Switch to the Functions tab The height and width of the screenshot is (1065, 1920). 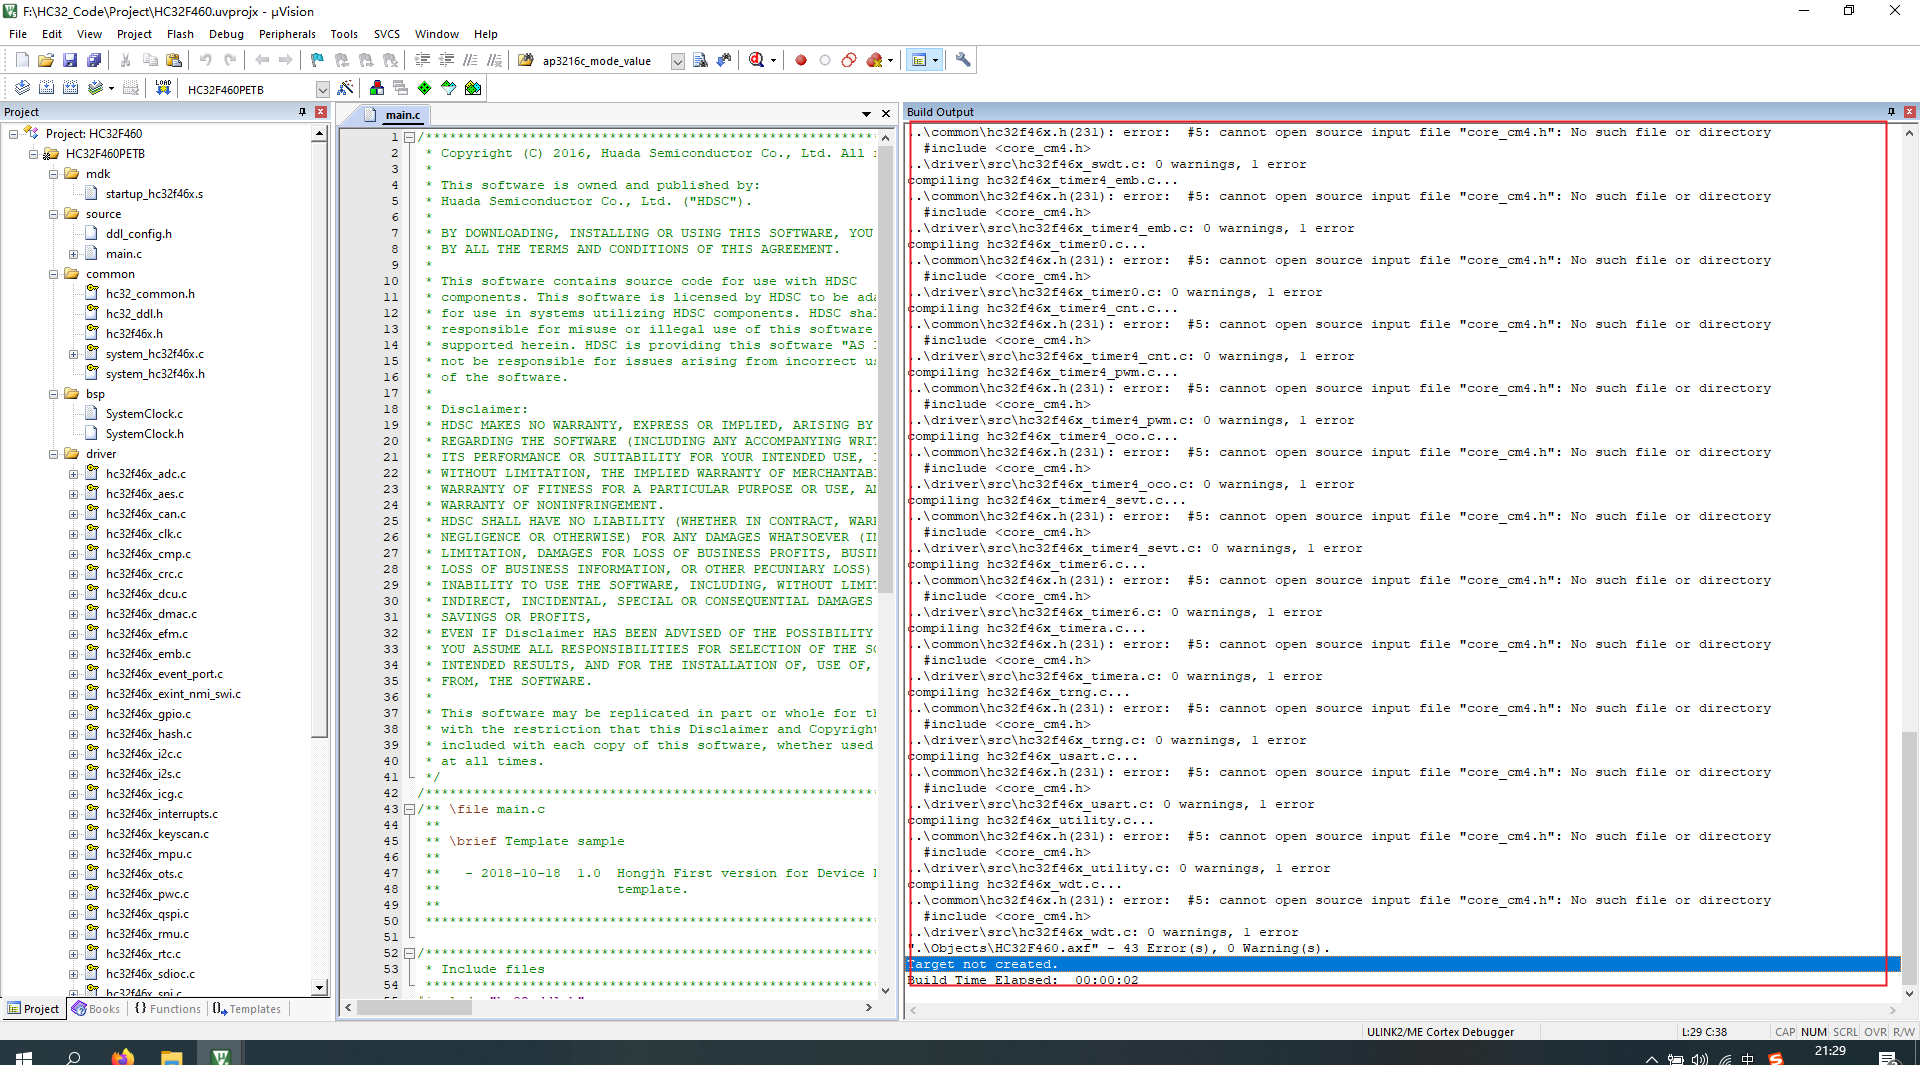167,1009
